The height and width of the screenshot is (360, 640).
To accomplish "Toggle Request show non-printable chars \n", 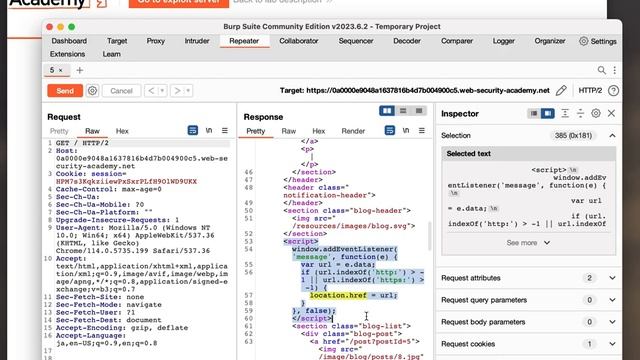I will tap(209, 131).
